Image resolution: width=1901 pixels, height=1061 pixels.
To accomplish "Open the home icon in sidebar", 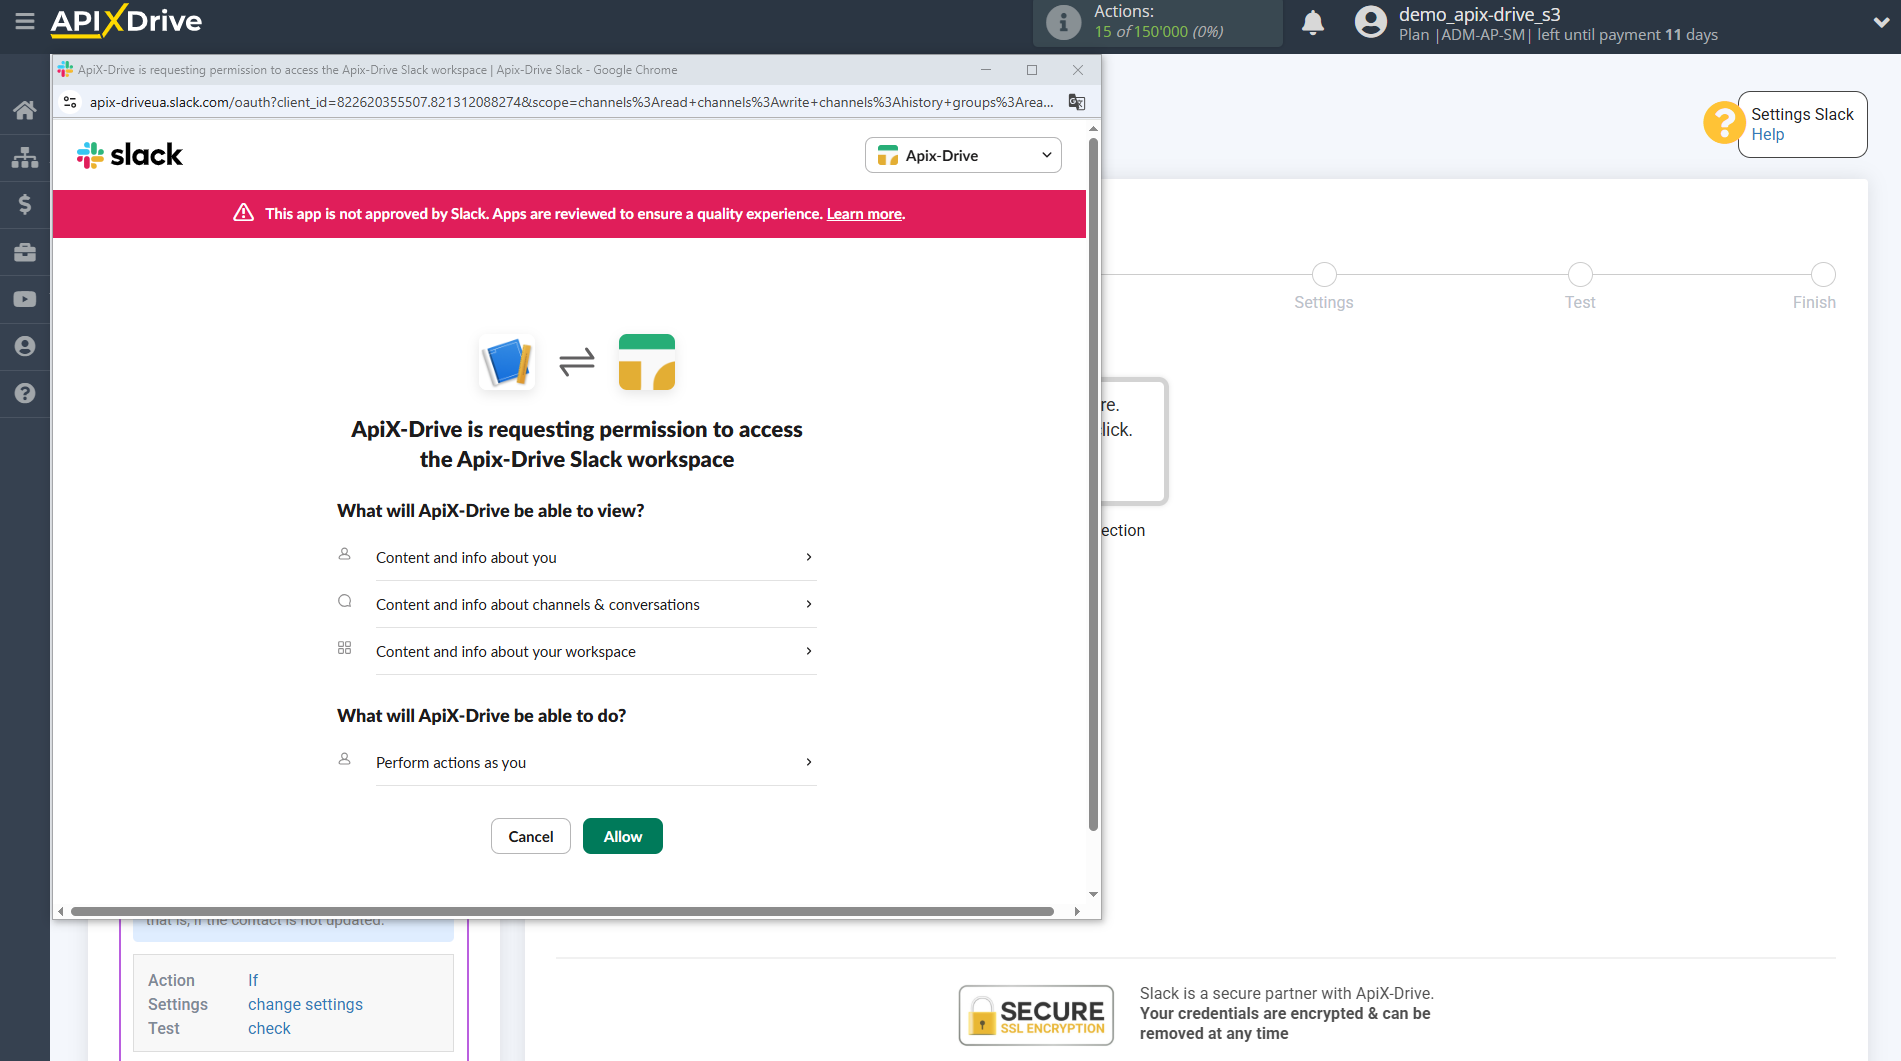I will tap(25, 110).
